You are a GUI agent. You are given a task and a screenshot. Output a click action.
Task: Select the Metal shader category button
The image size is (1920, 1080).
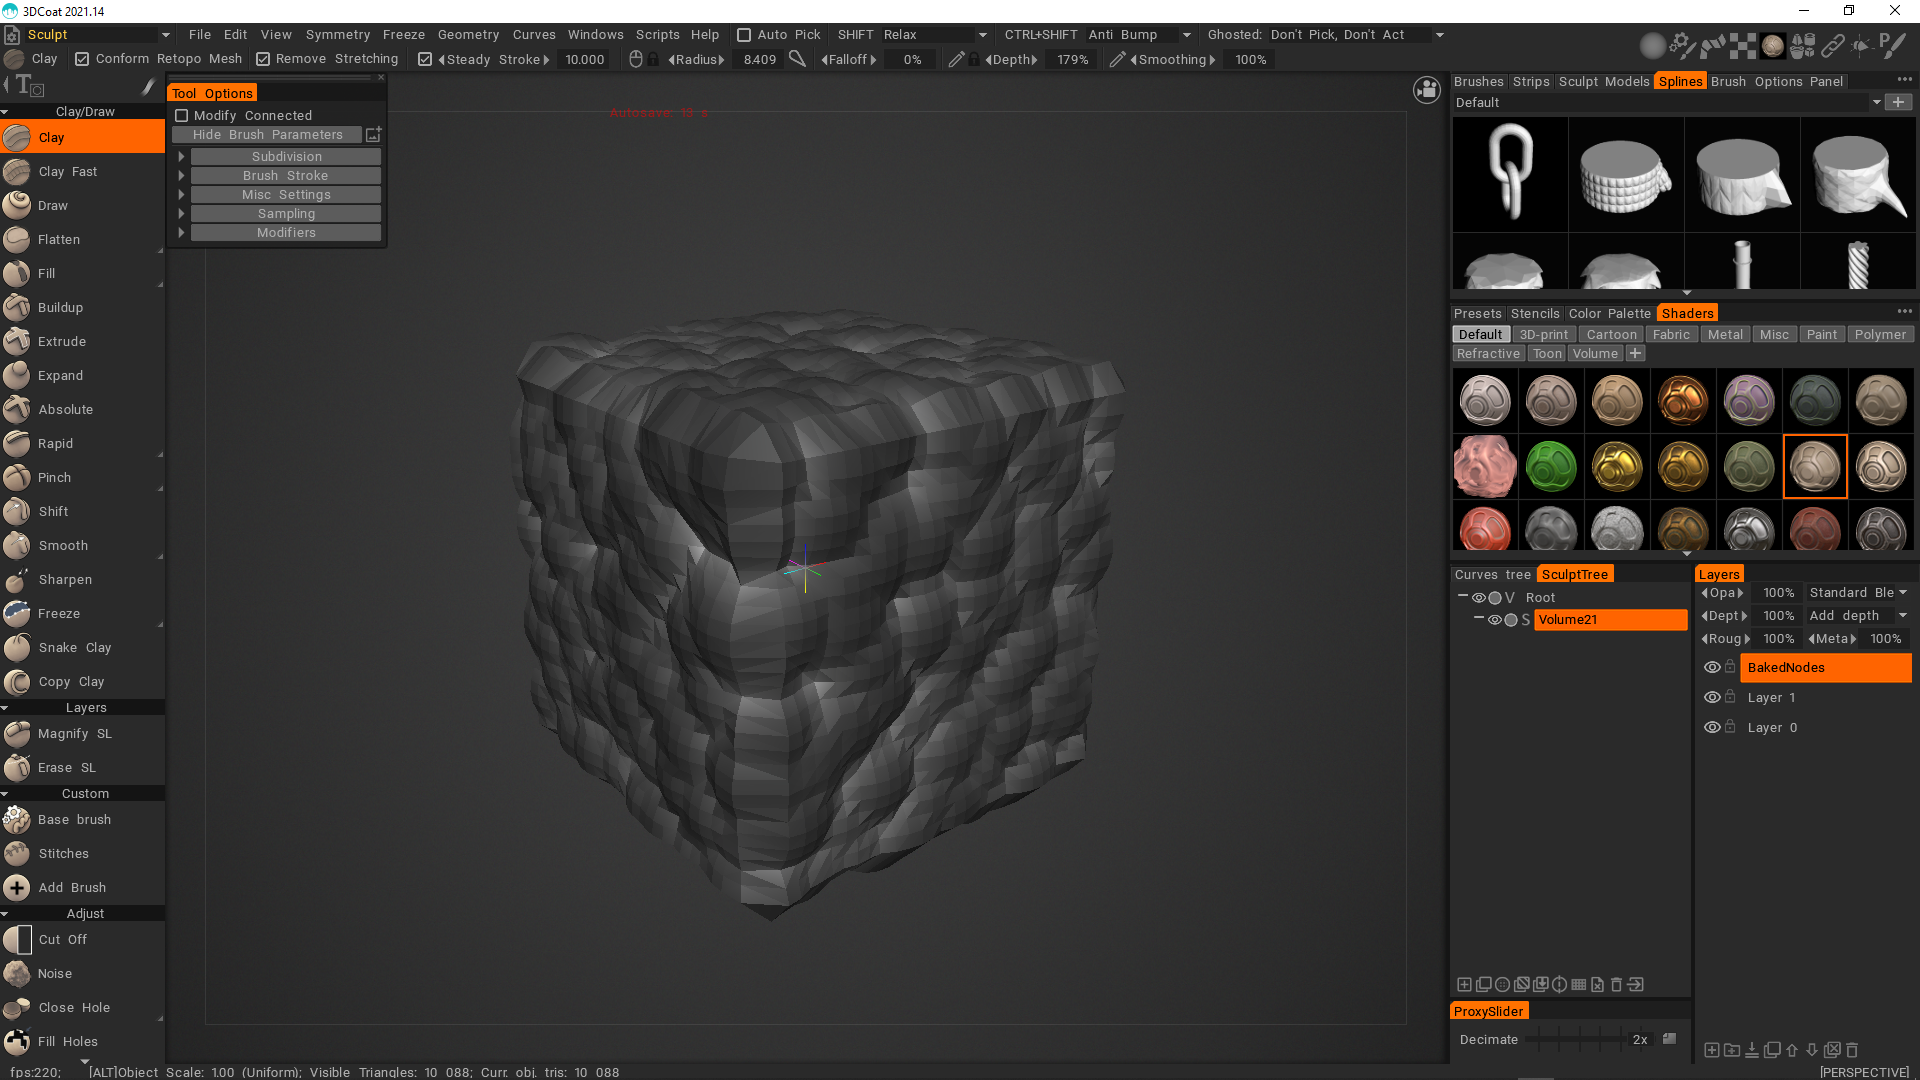coord(1725,335)
